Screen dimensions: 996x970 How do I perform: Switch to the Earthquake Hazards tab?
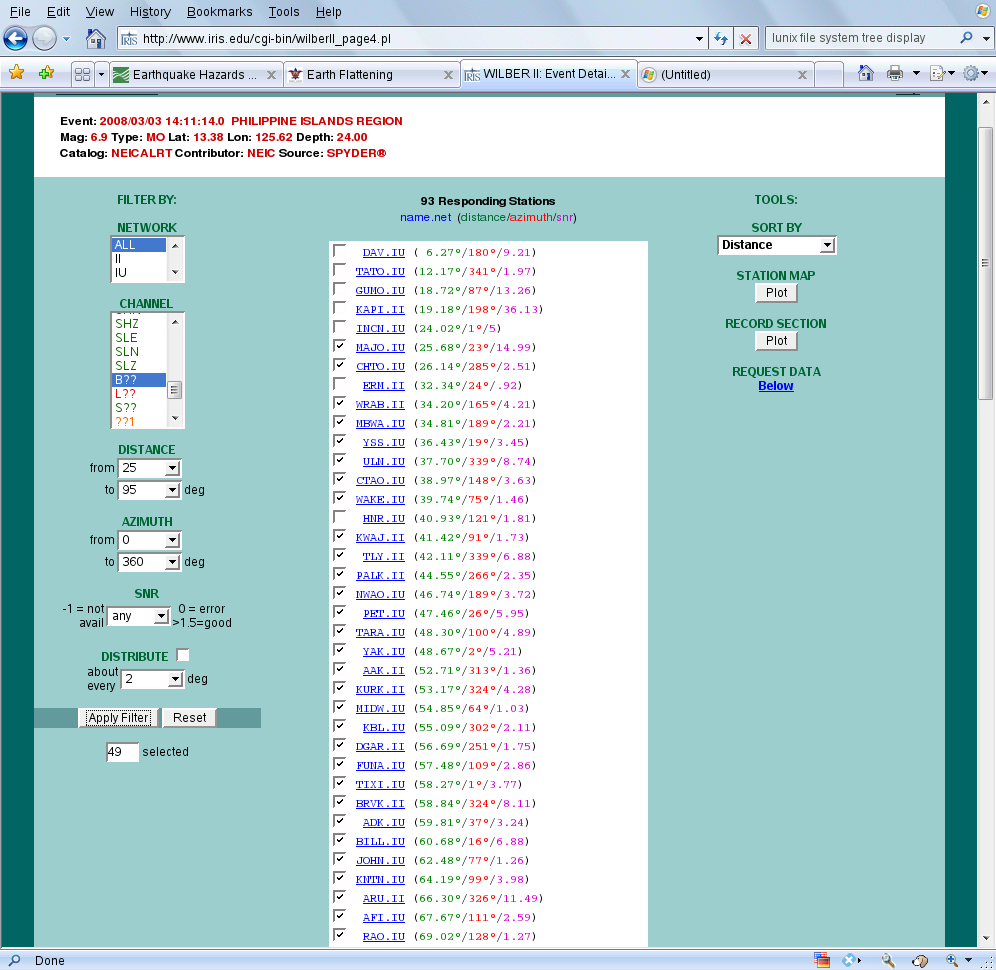194,75
